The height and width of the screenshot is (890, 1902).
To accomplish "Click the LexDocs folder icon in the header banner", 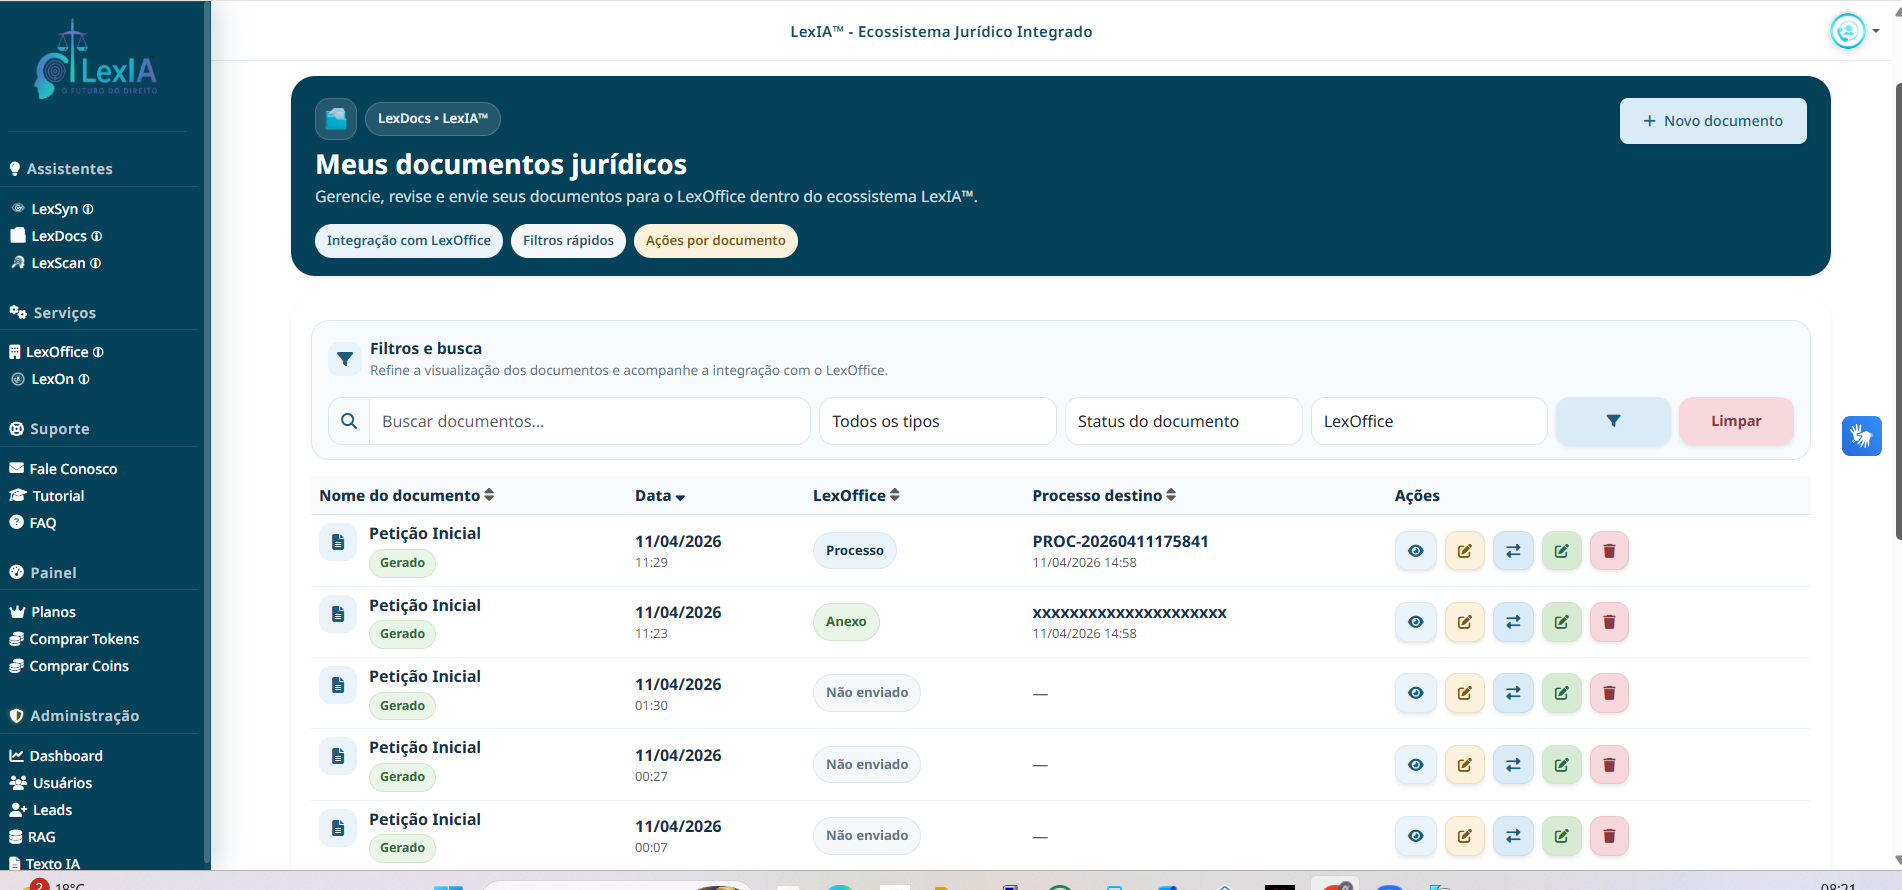I will 336,119.
